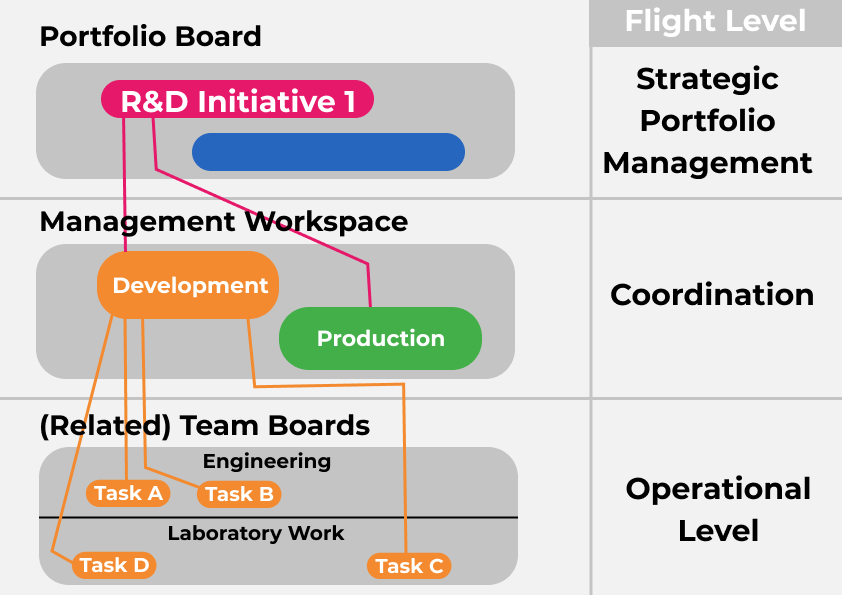Select Task D in Laboratory Work
Viewport: 842px width, 595px height.
pyautogui.click(x=114, y=565)
